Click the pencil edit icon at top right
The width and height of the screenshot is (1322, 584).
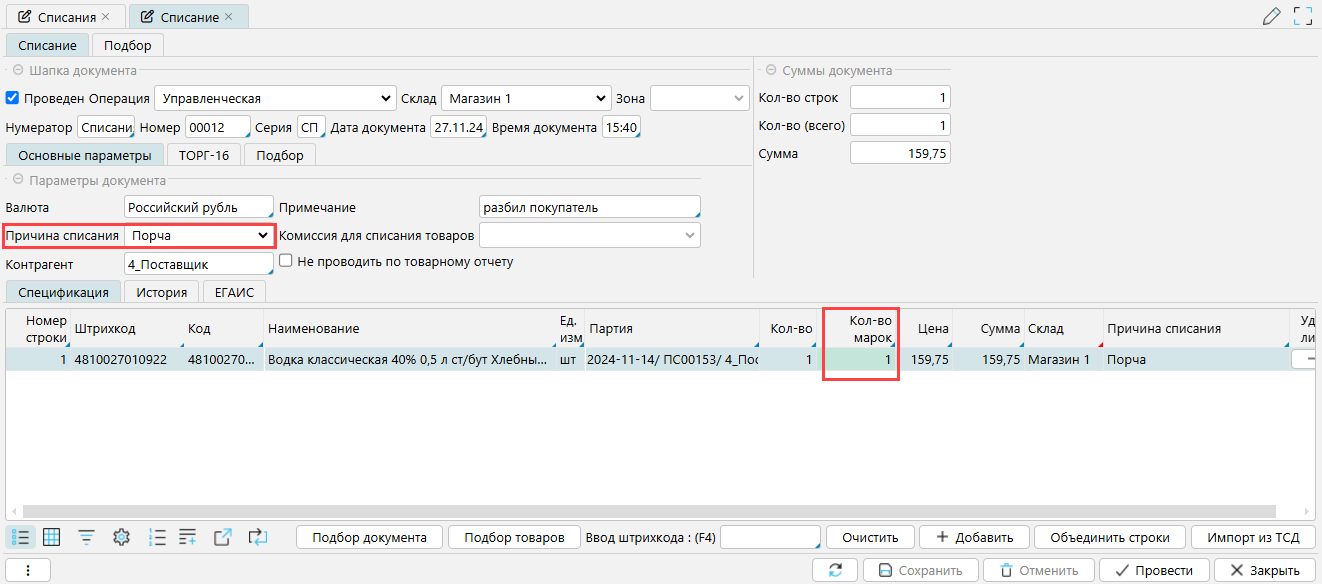coord(1271,16)
